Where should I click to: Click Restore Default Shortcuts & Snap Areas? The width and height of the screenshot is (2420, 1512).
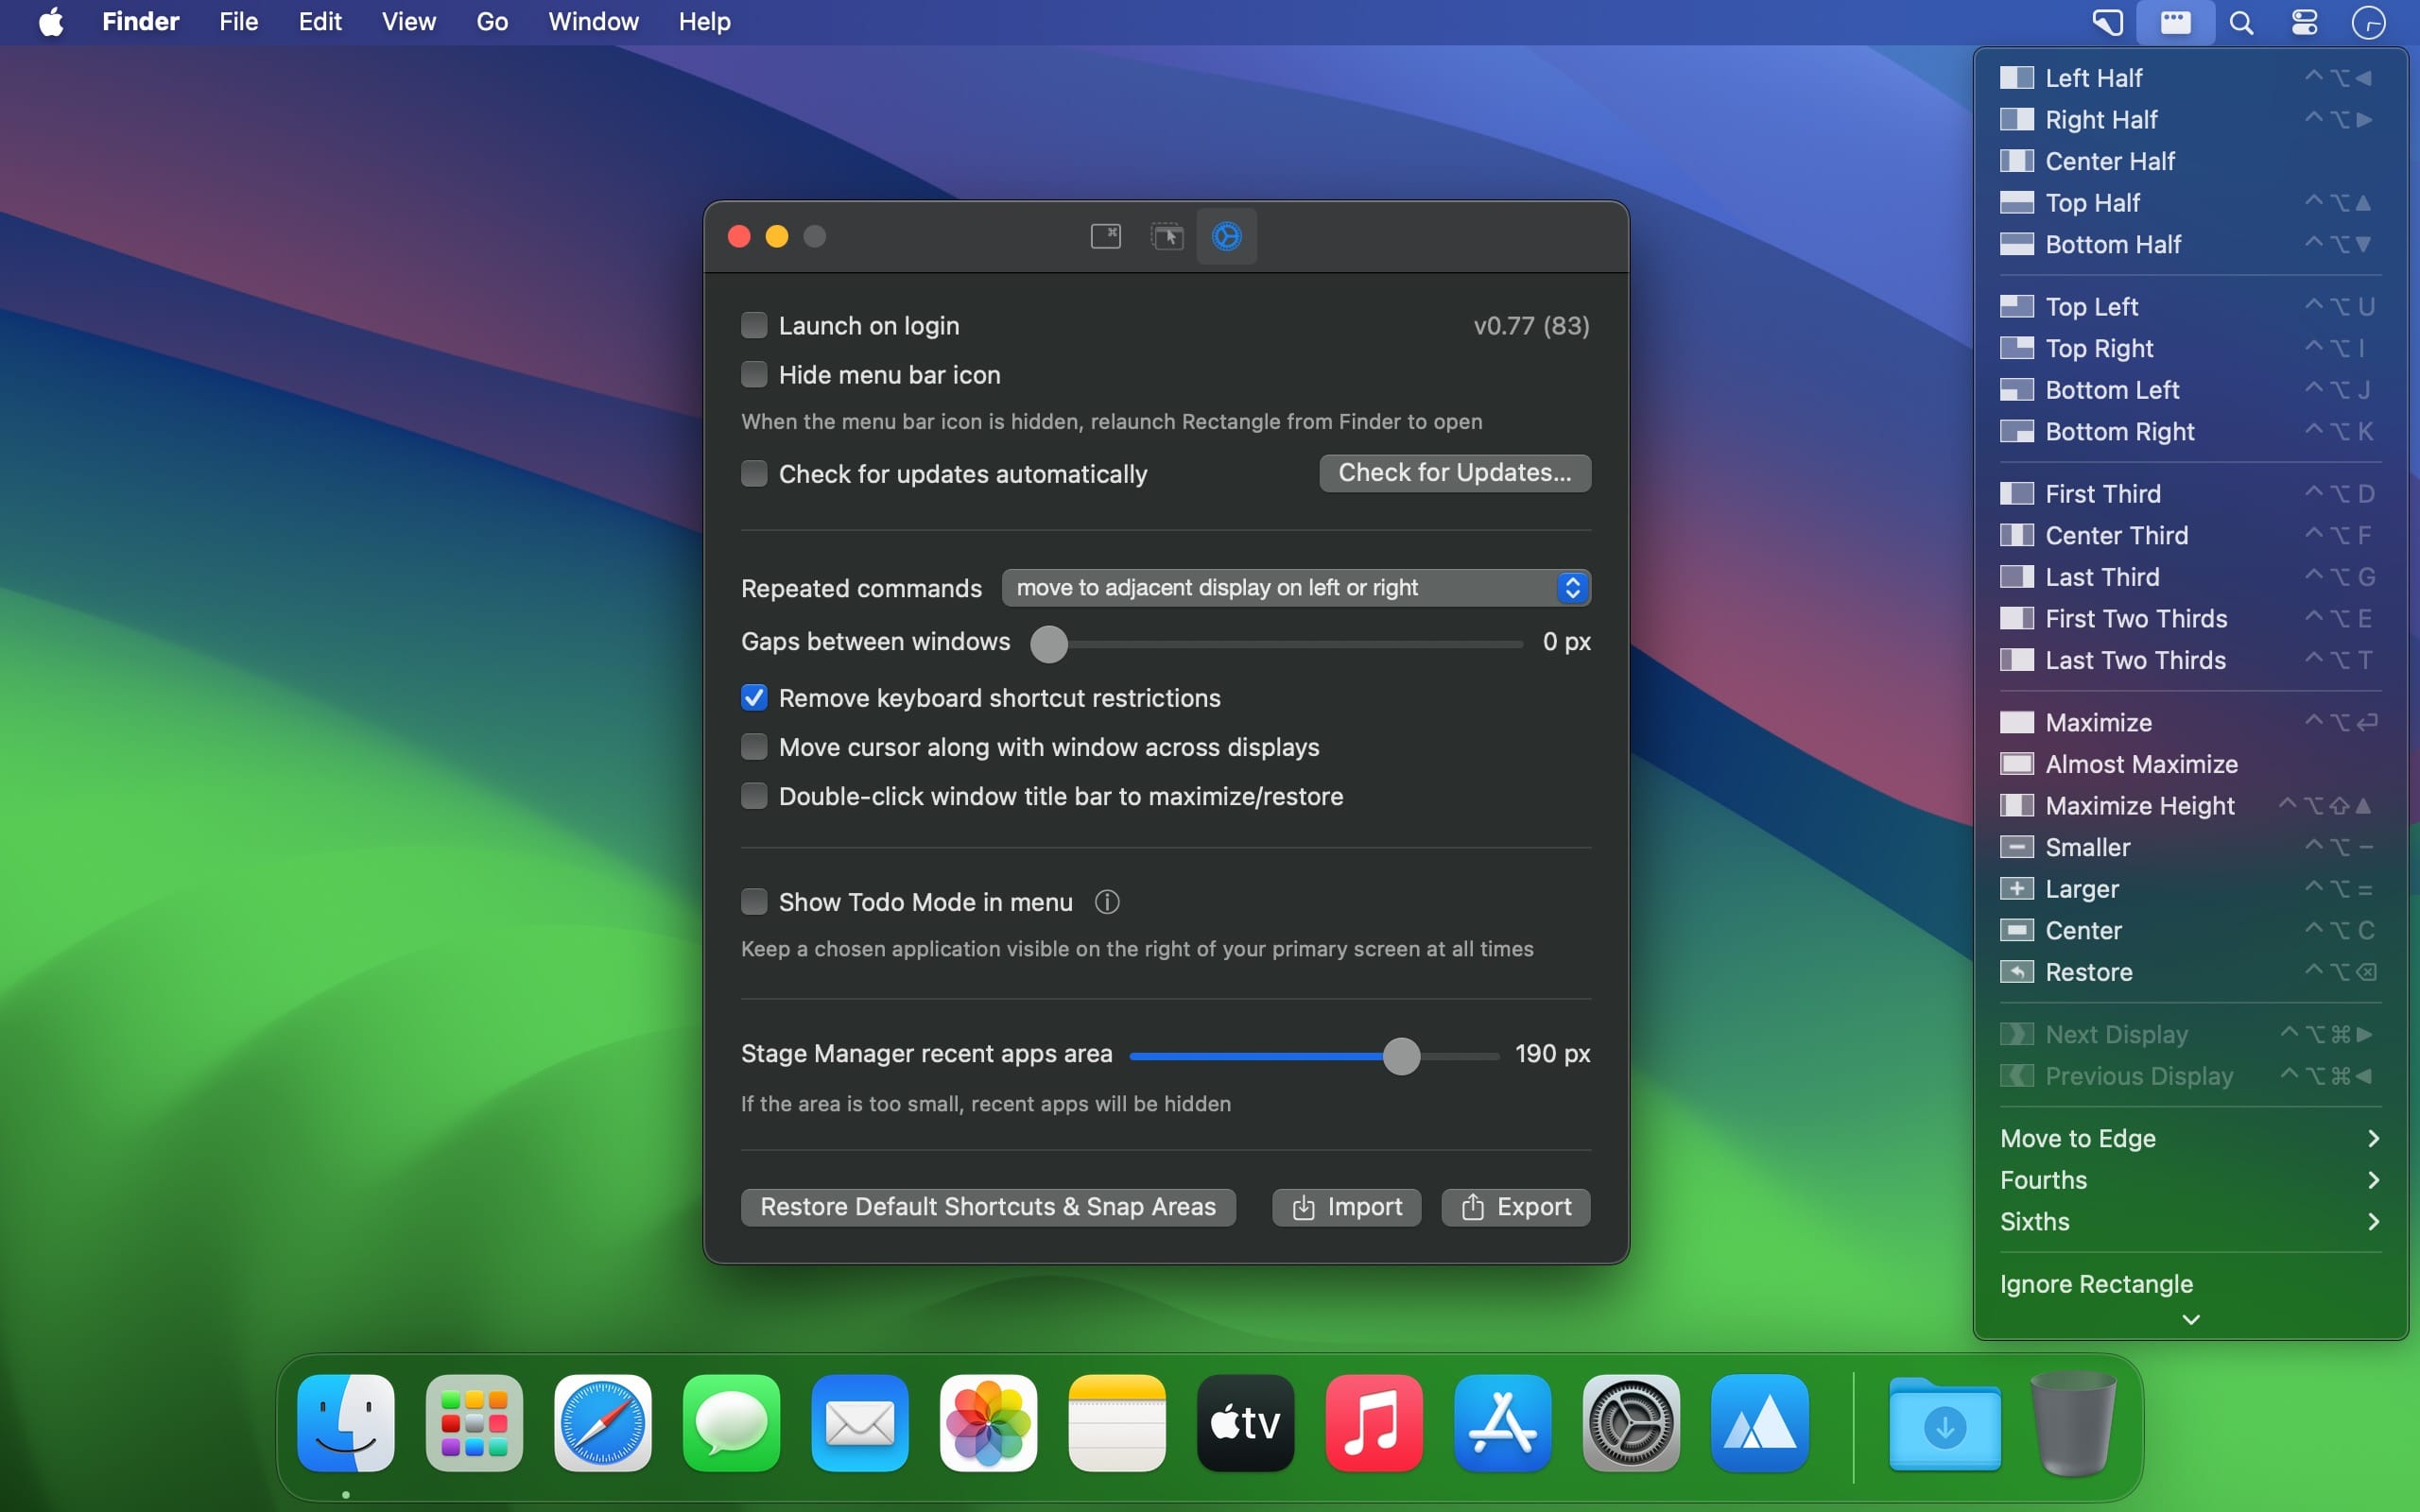(x=987, y=1207)
